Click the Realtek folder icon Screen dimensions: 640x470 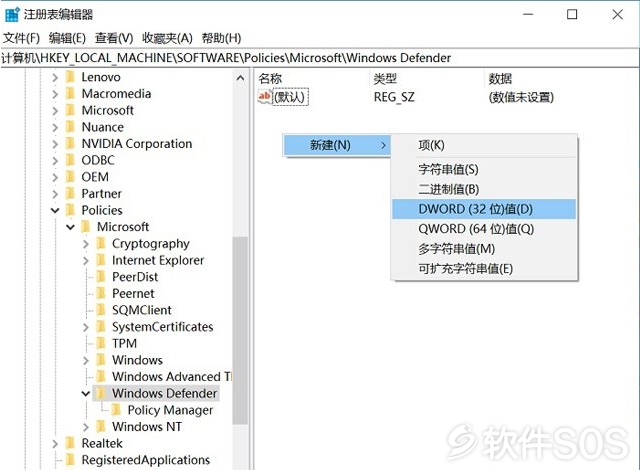[x=71, y=443]
